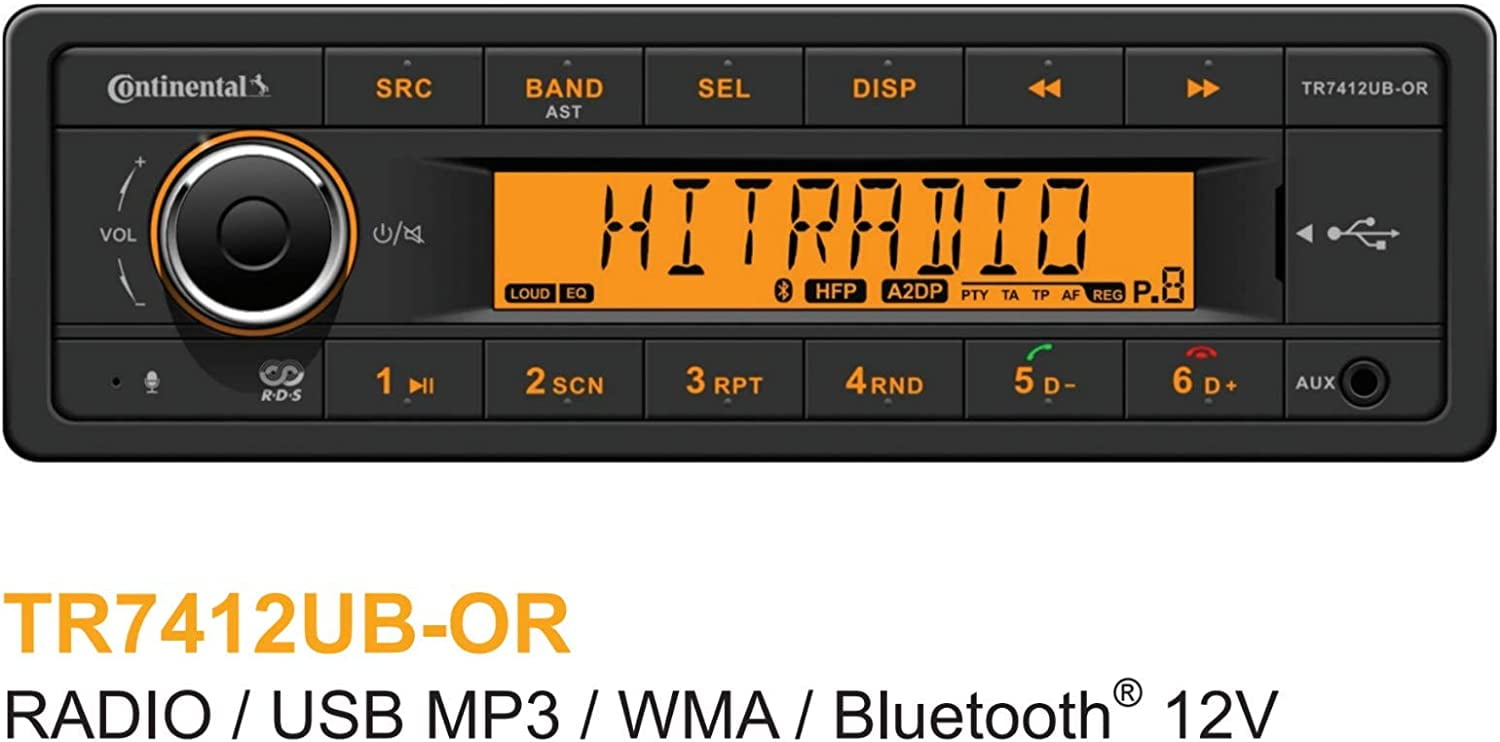The height and width of the screenshot is (742, 1500).
Task: Skip backward with the rewind button
Action: click(x=1044, y=88)
